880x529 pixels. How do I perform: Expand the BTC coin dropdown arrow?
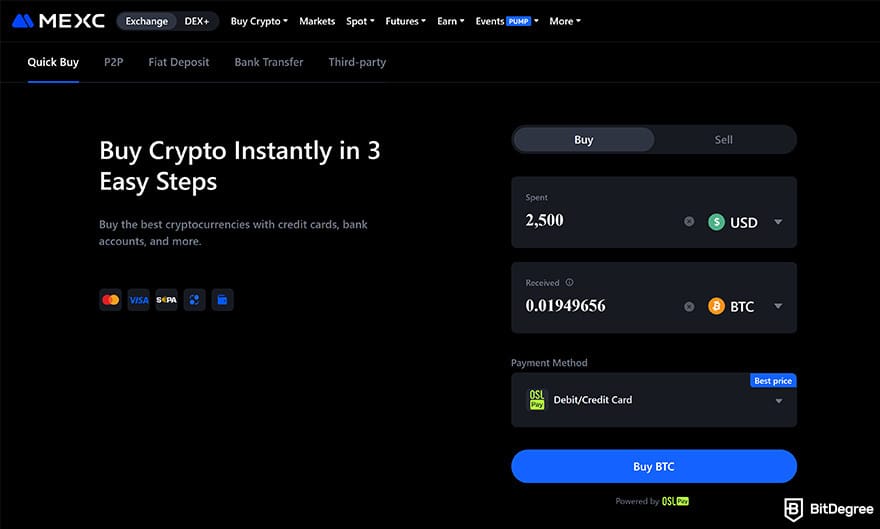(x=778, y=306)
